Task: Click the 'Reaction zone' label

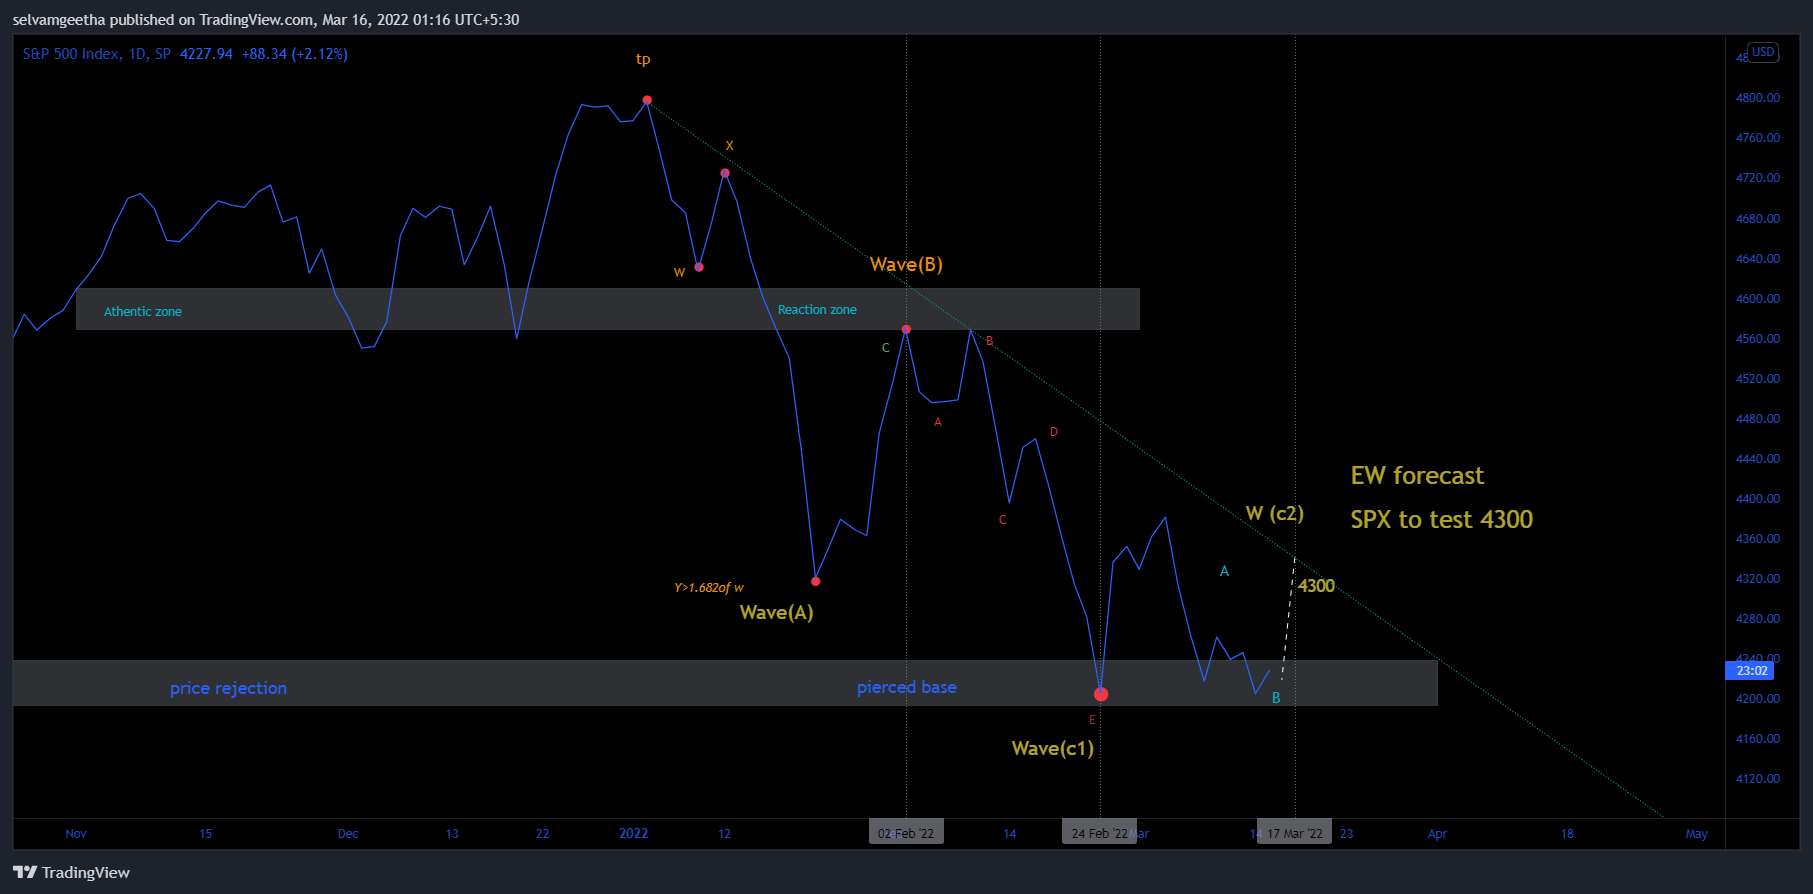Action: [x=817, y=309]
